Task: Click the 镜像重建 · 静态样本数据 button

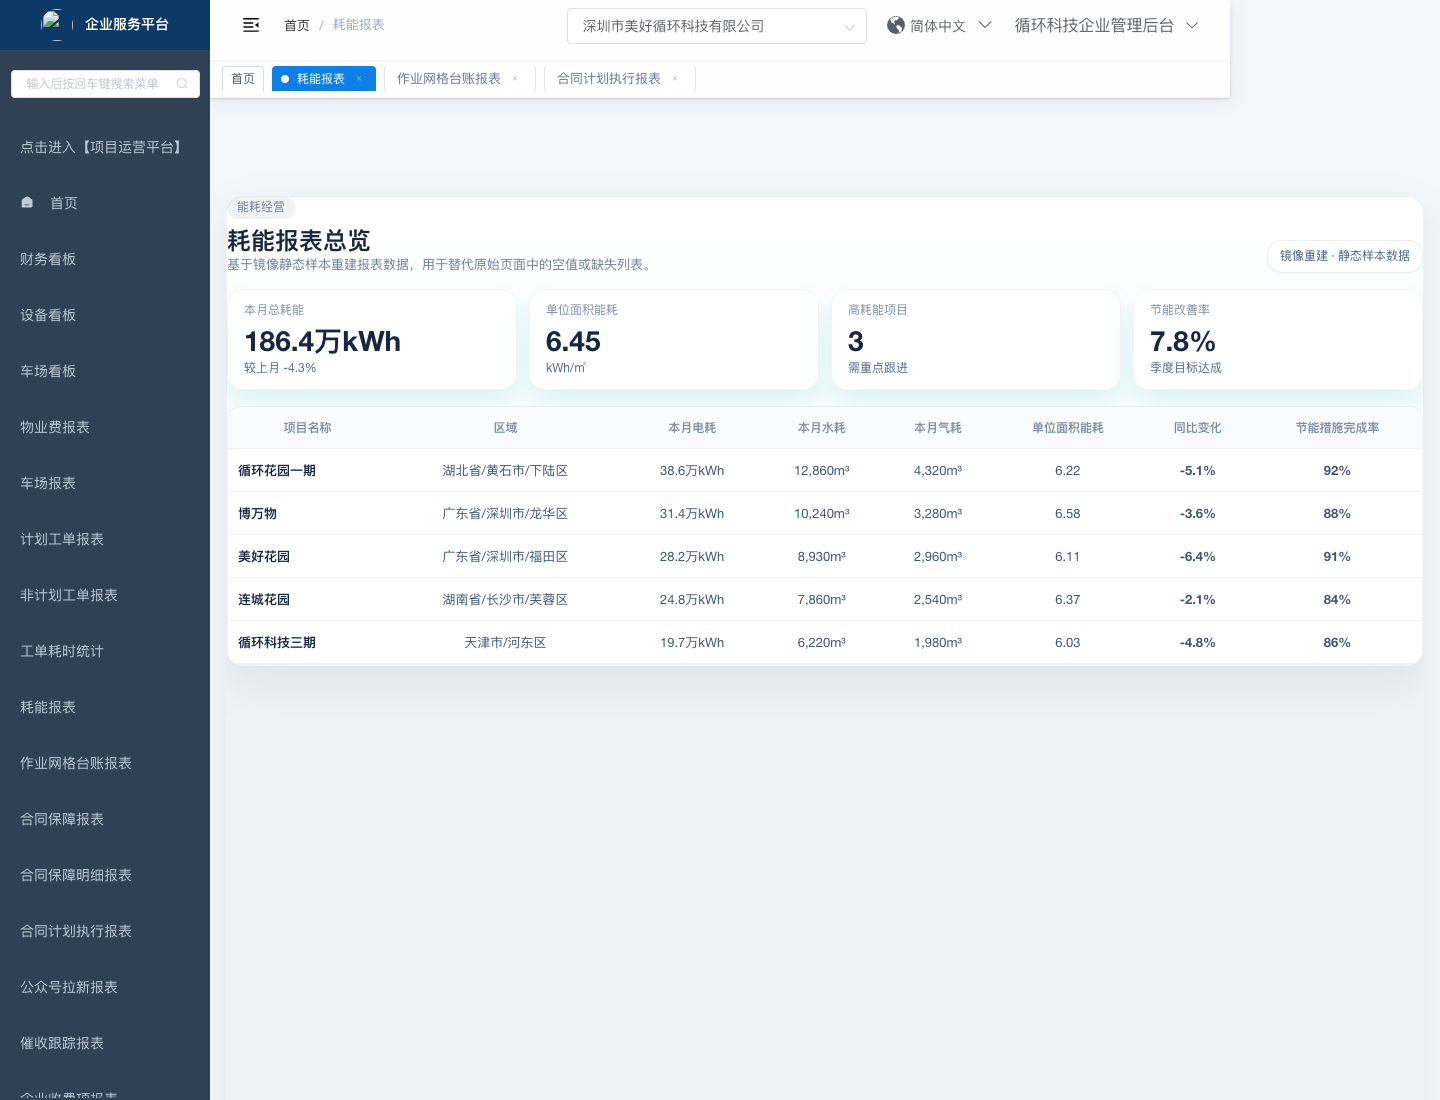Action: 1344,256
